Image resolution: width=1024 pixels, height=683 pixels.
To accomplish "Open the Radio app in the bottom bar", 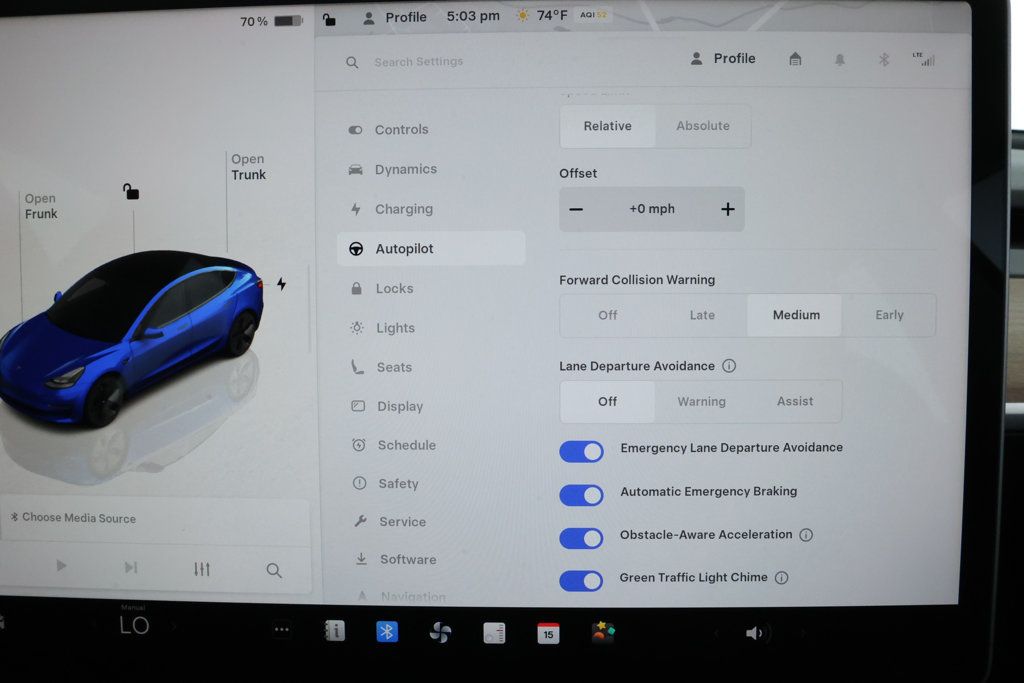I will click(x=494, y=633).
